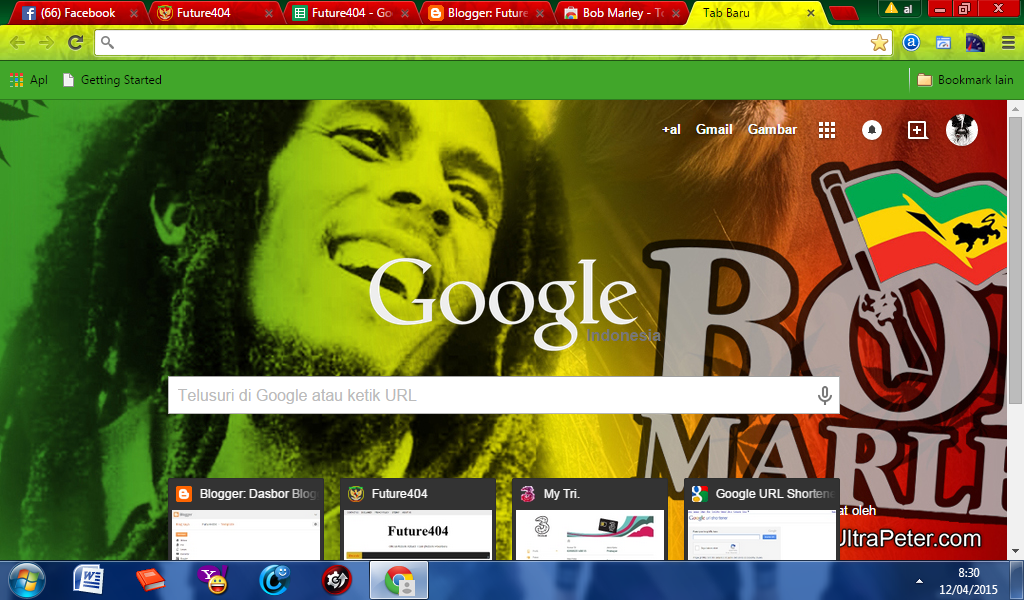Viewport: 1024px width, 600px height.
Task: Click the yellow warning 'al' profile button
Action: pyautogui.click(x=899, y=8)
